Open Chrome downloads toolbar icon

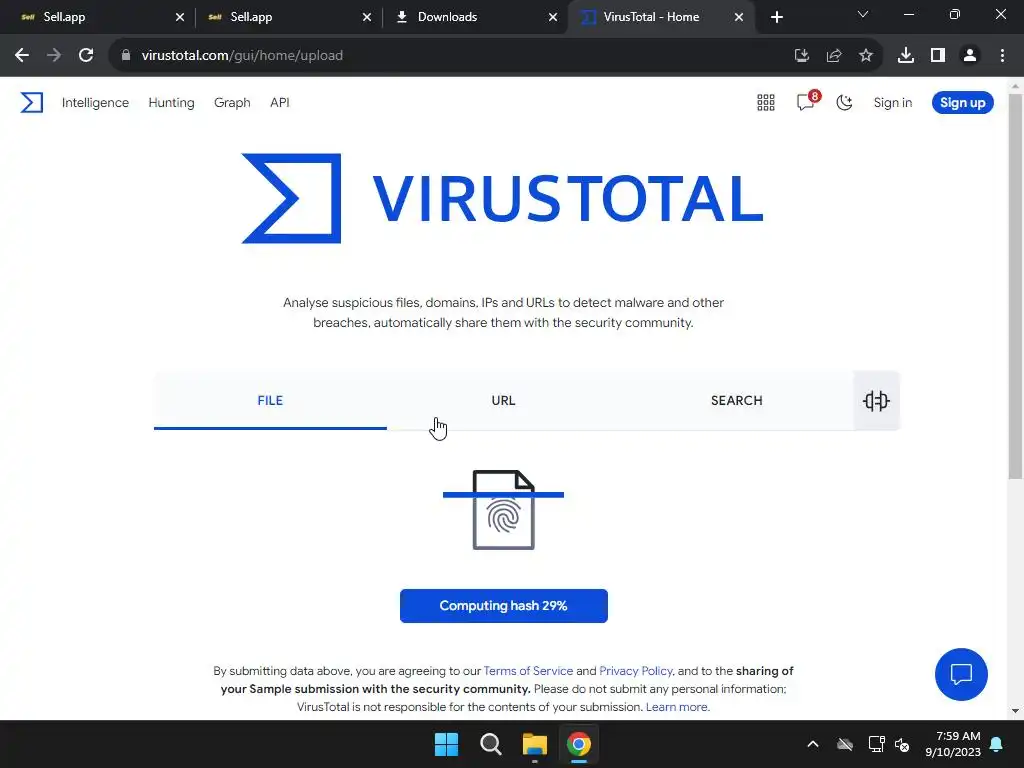coord(906,56)
